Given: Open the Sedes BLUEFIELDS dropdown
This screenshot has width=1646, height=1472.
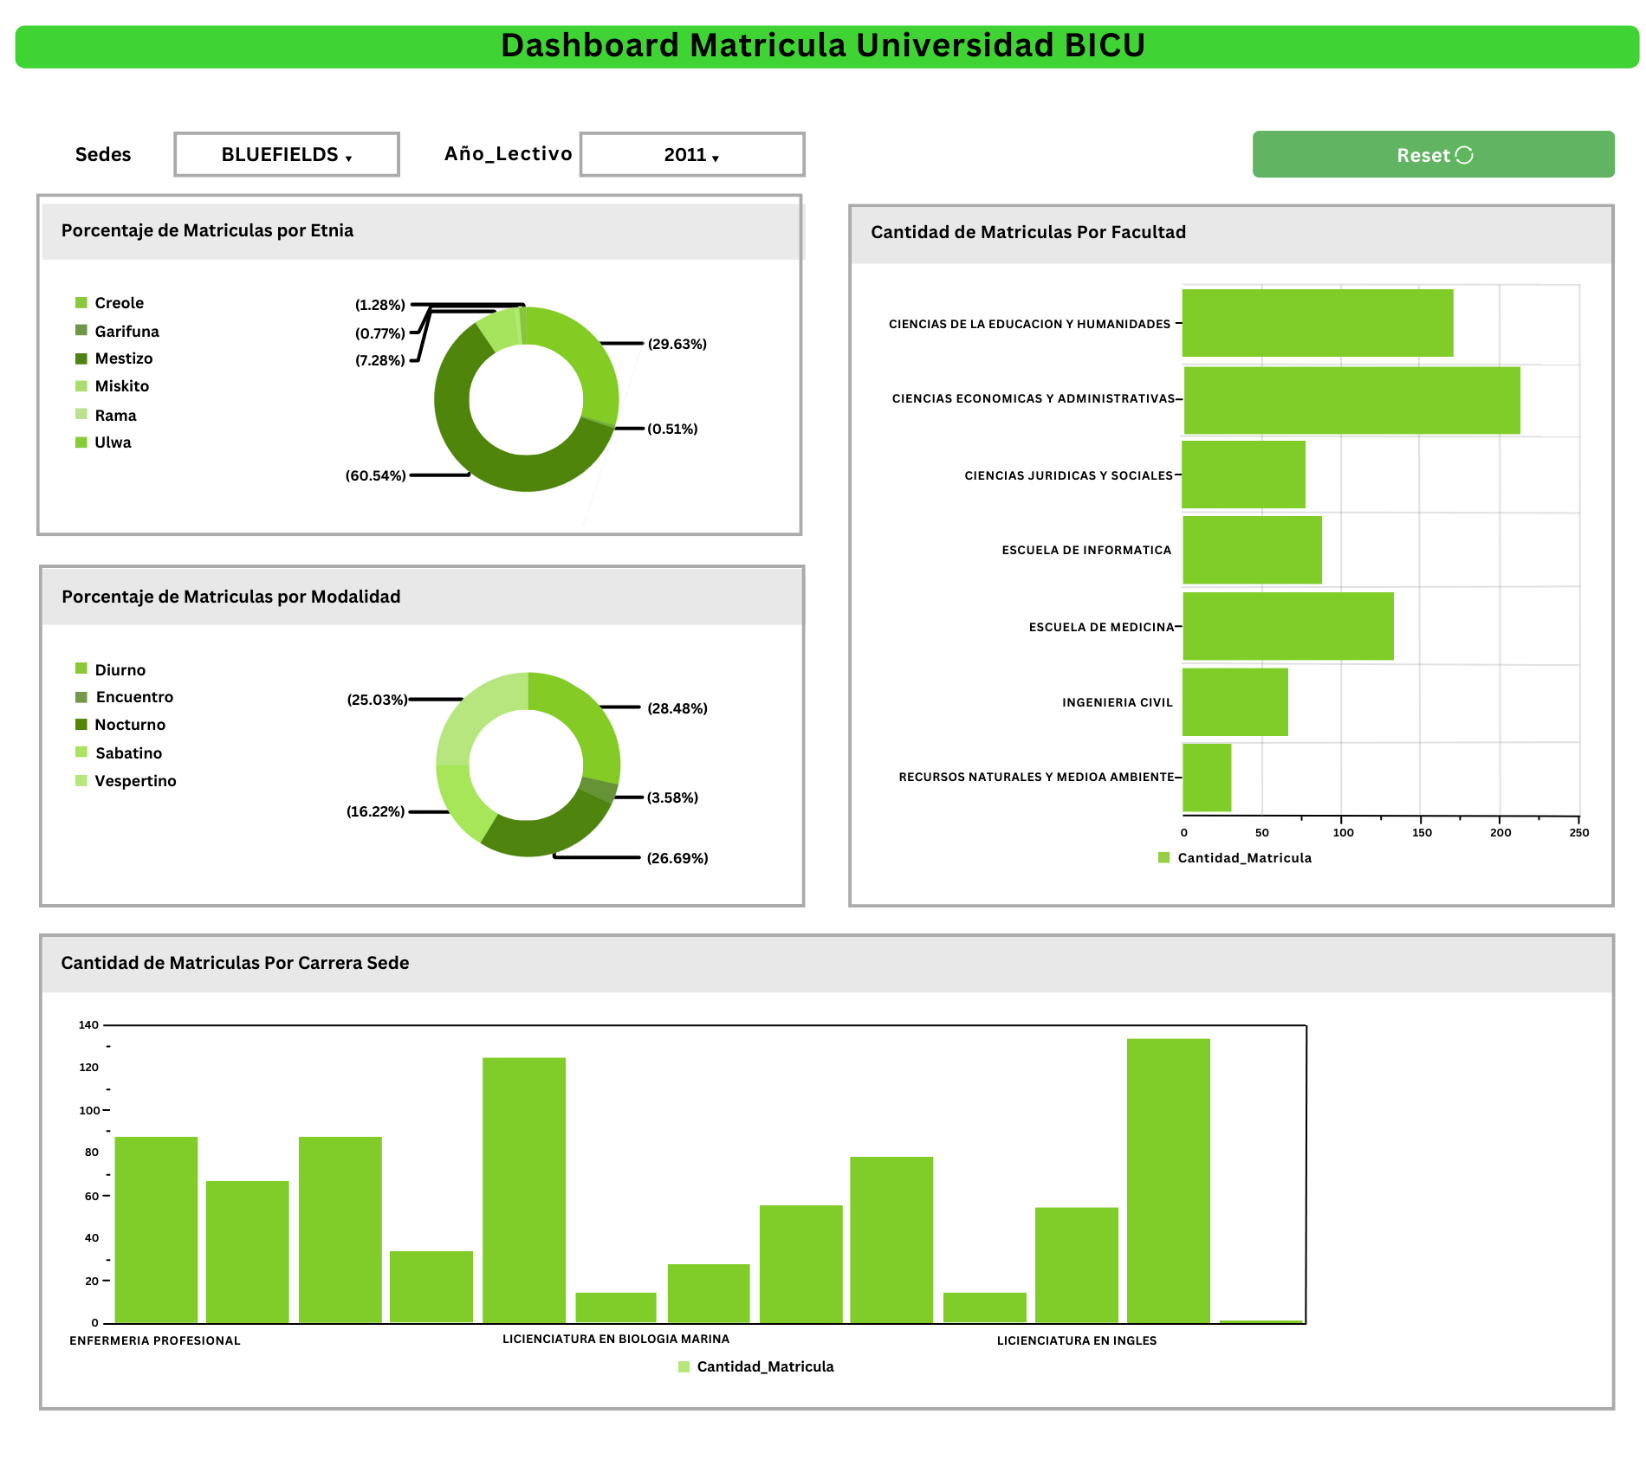Looking at the screenshot, I should 286,155.
